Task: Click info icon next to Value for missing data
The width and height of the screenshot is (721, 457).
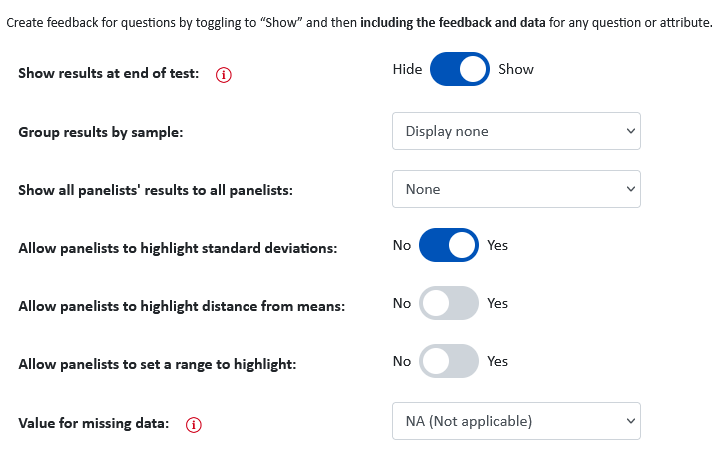Action: [194, 424]
